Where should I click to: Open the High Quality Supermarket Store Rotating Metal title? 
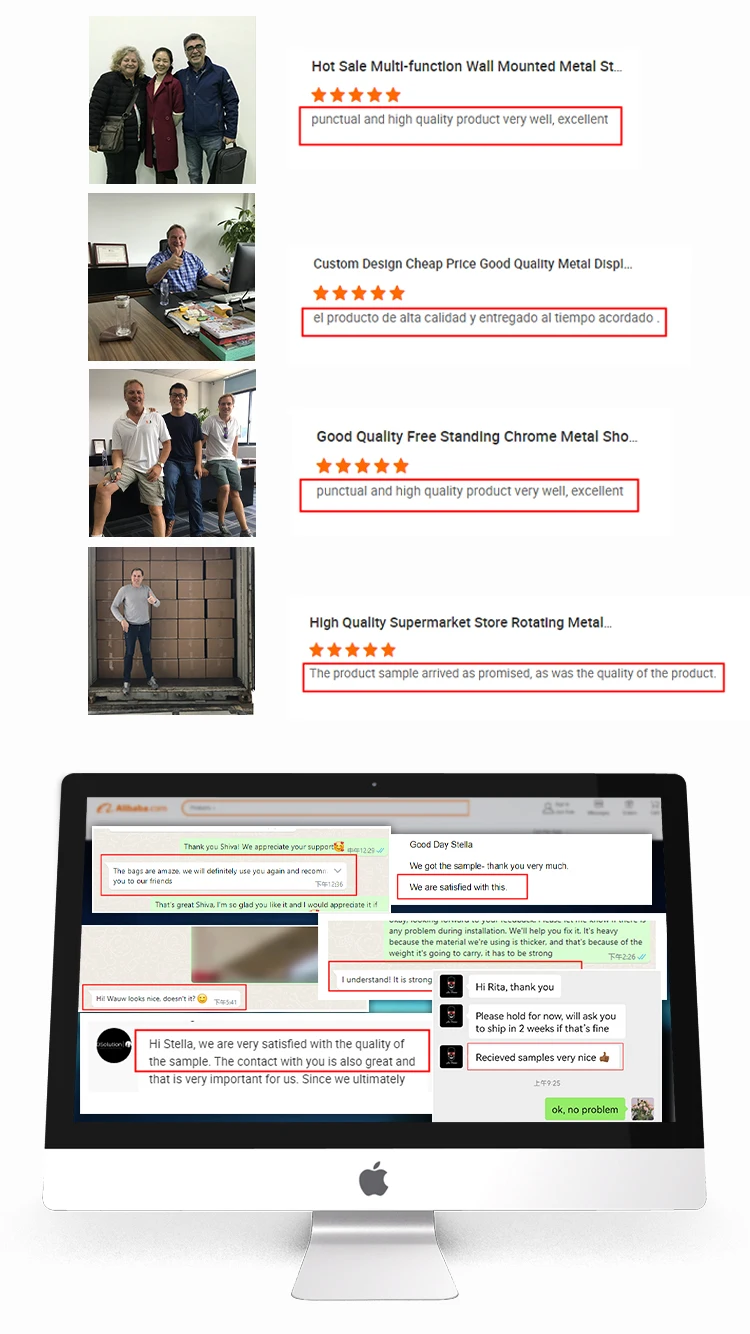point(460,622)
